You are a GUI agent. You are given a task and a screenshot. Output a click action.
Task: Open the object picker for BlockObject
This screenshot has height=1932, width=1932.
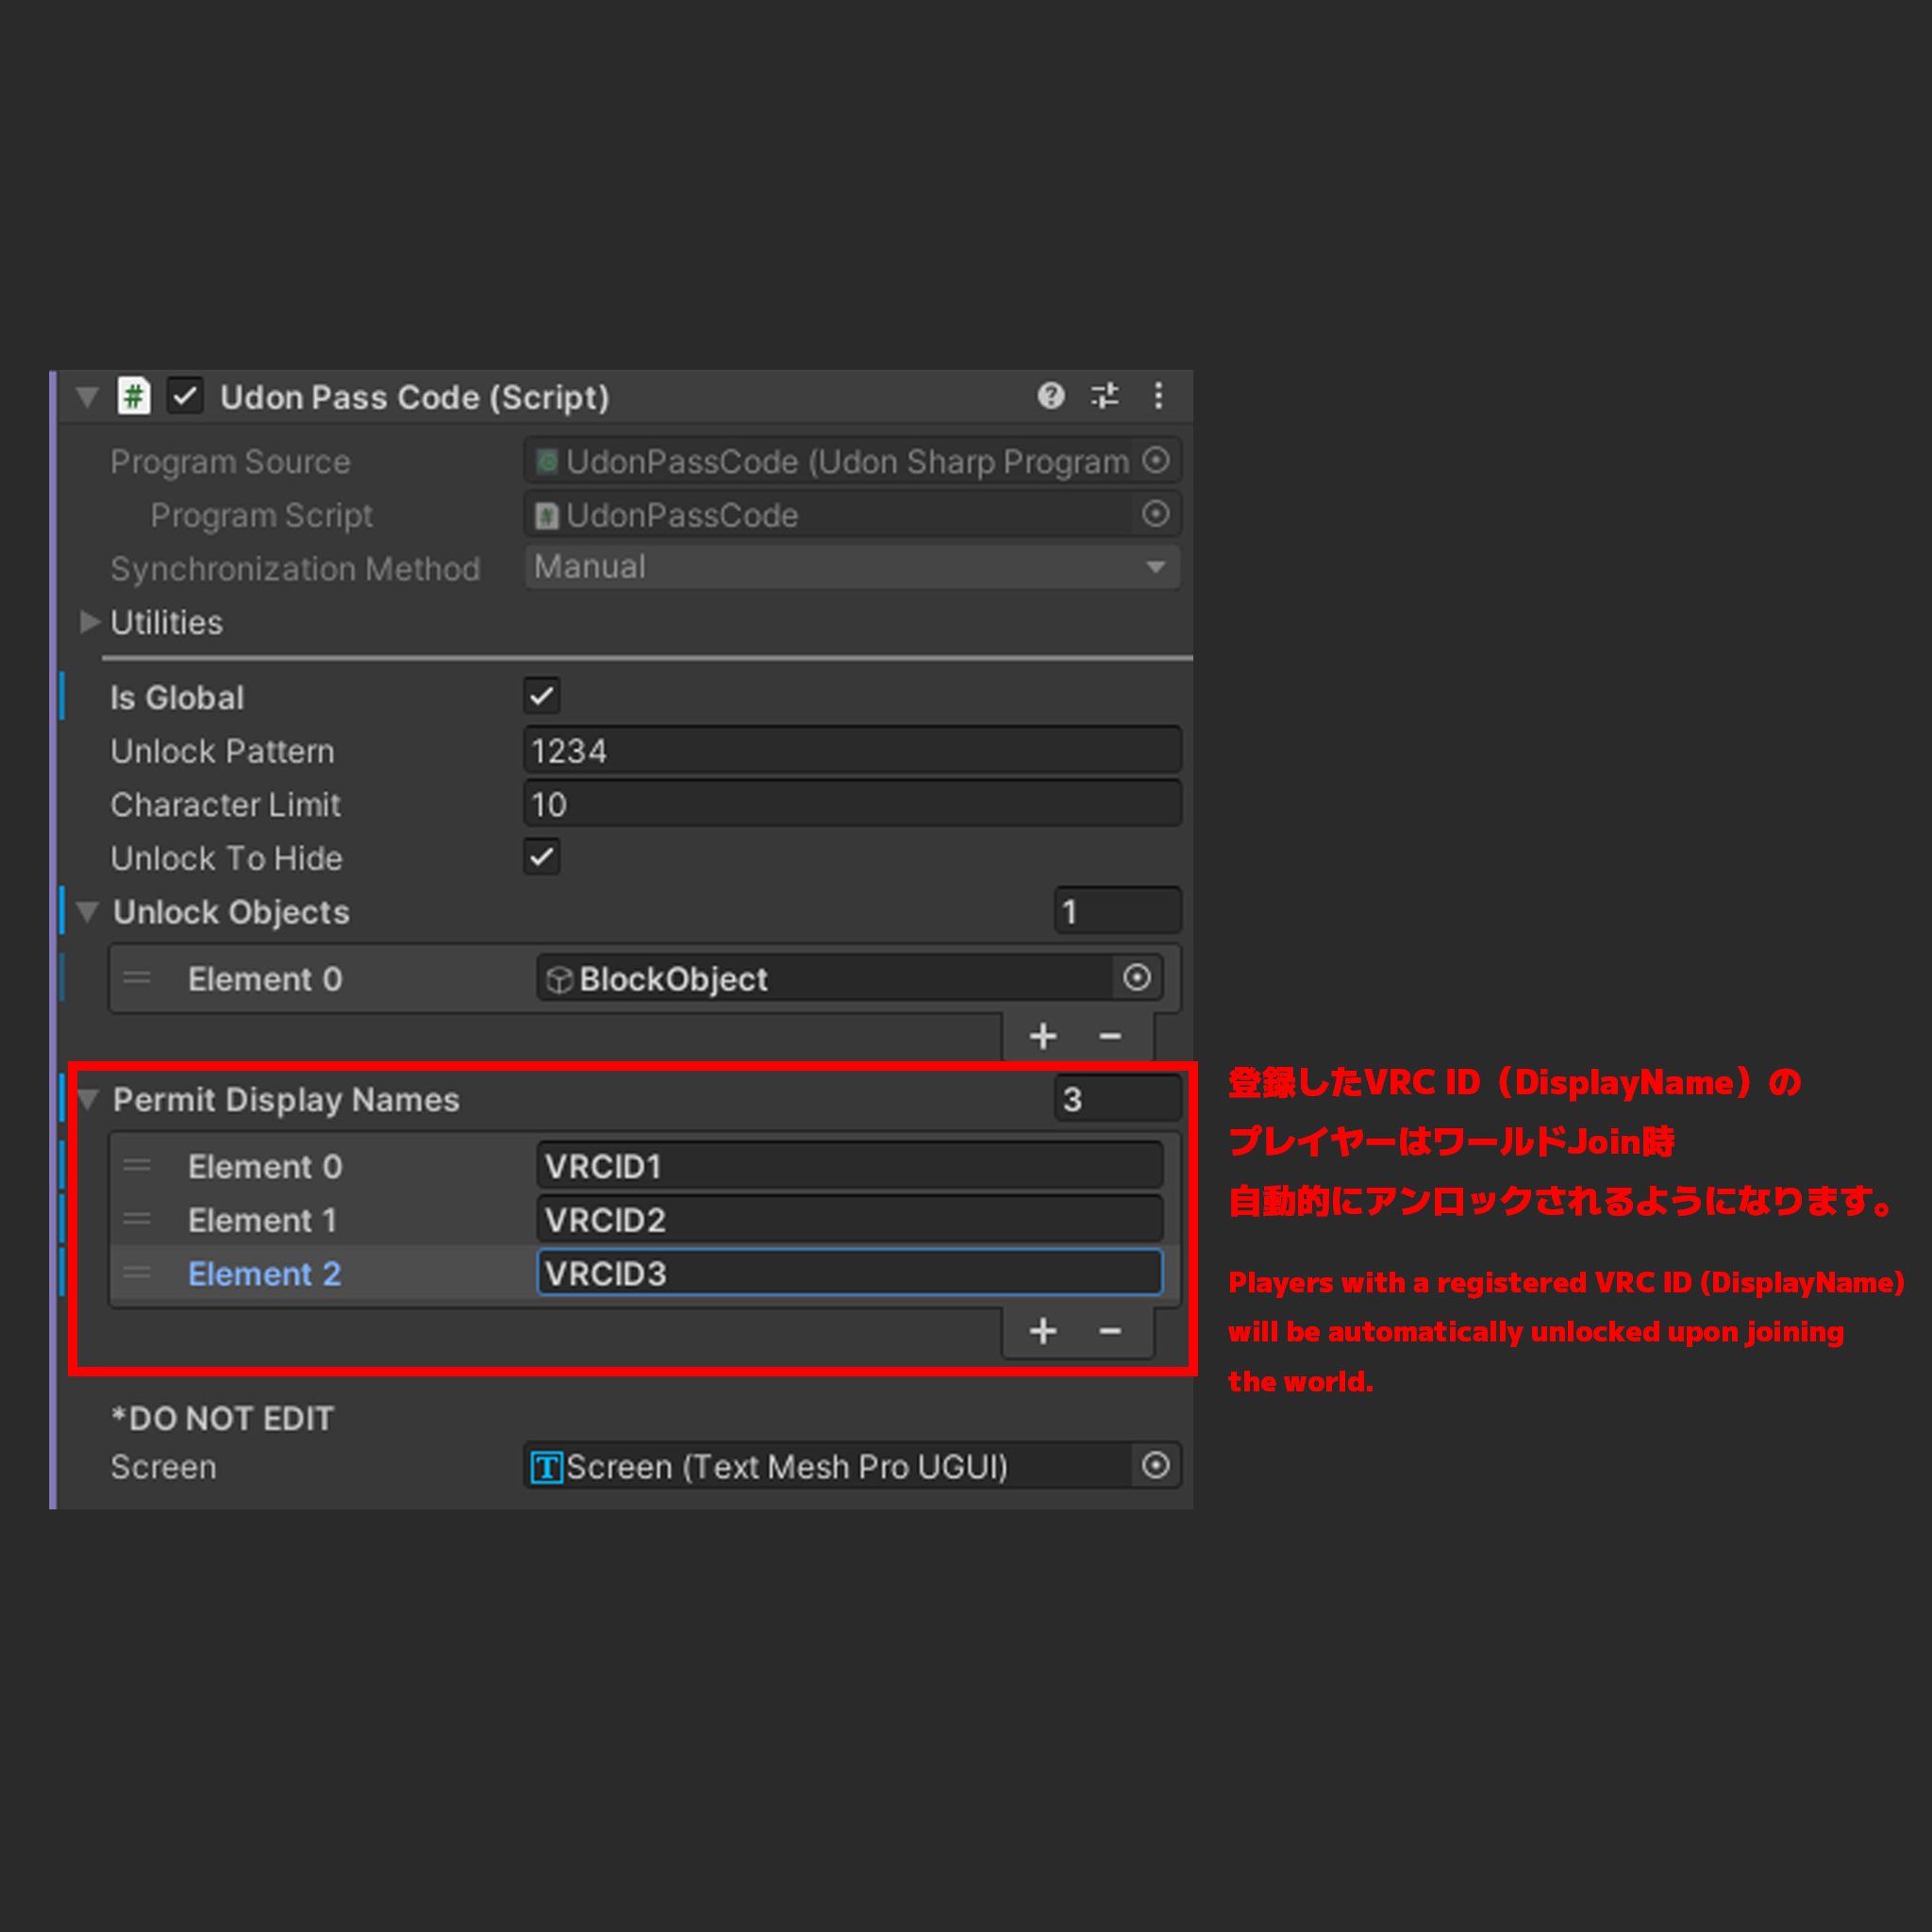pyautogui.click(x=1137, y=978)
